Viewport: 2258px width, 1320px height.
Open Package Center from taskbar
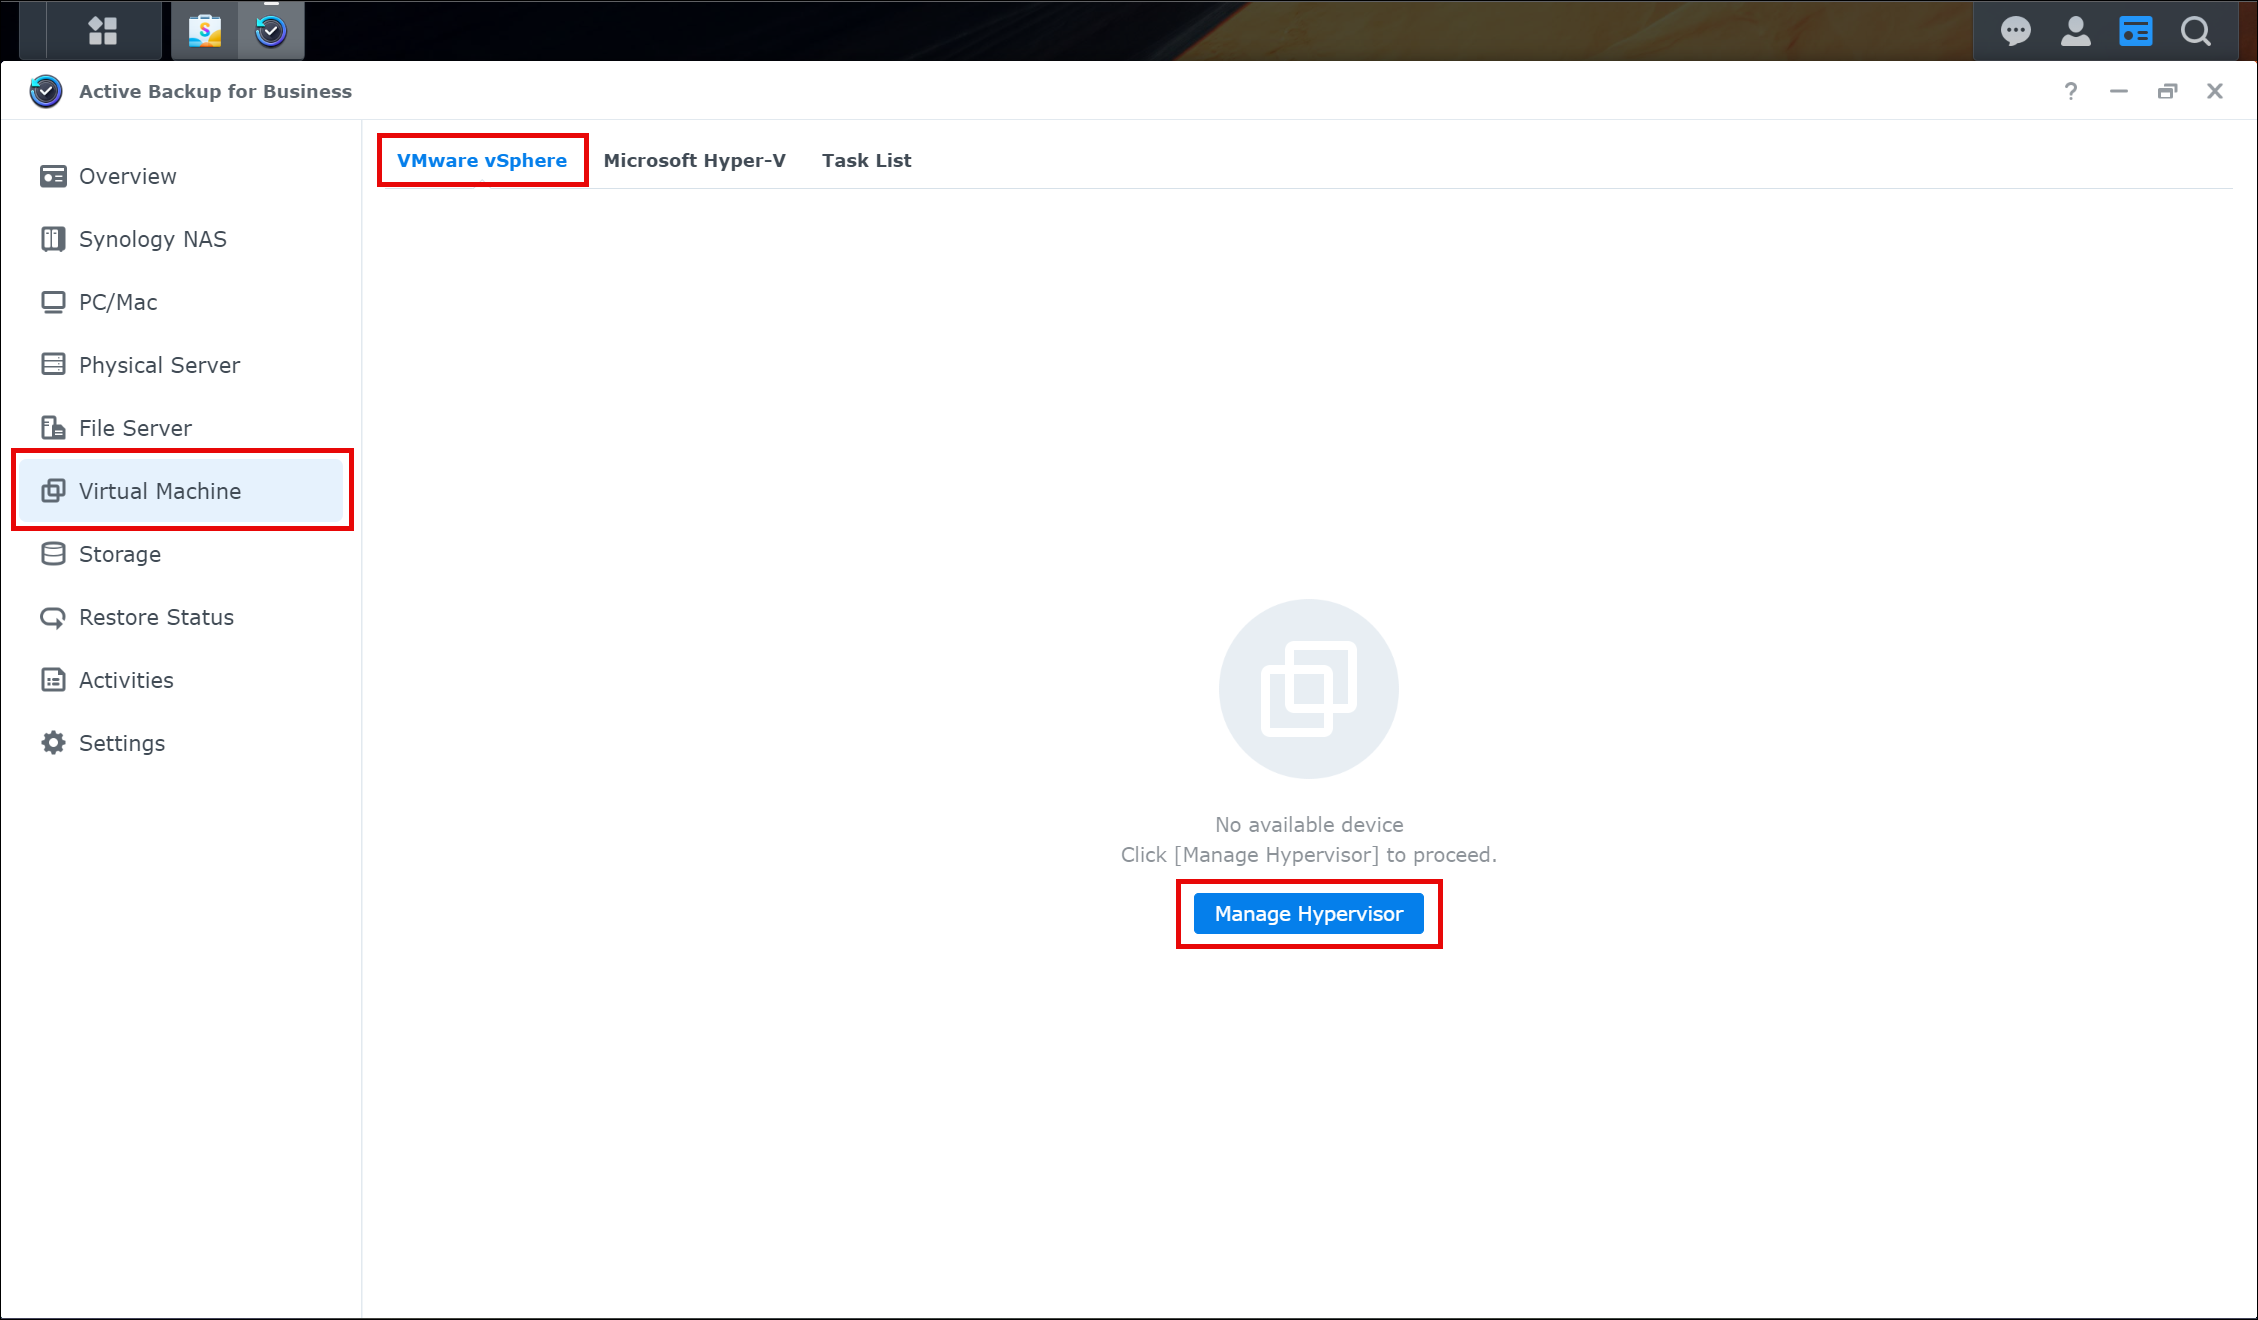[205, 31]
